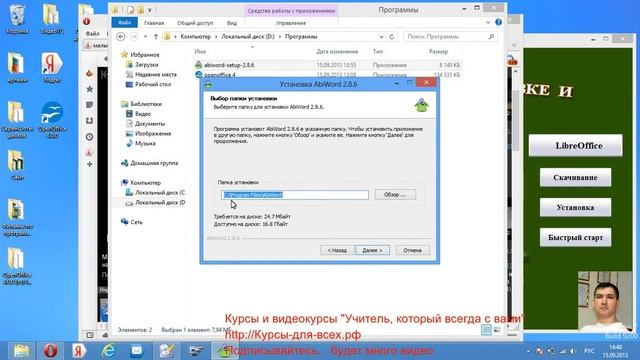Switch to the Вид ribbon tab
This screenshot has width=640, height=360.
tap(232, 23)
